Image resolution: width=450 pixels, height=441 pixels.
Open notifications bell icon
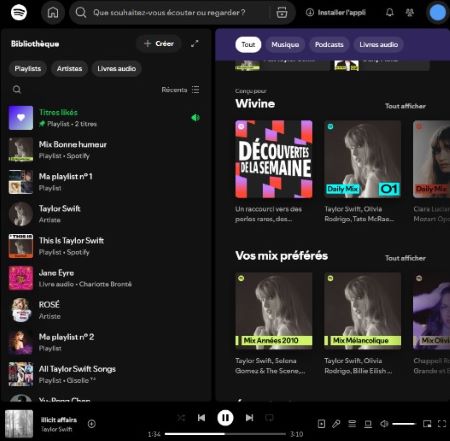click(390, 13)
